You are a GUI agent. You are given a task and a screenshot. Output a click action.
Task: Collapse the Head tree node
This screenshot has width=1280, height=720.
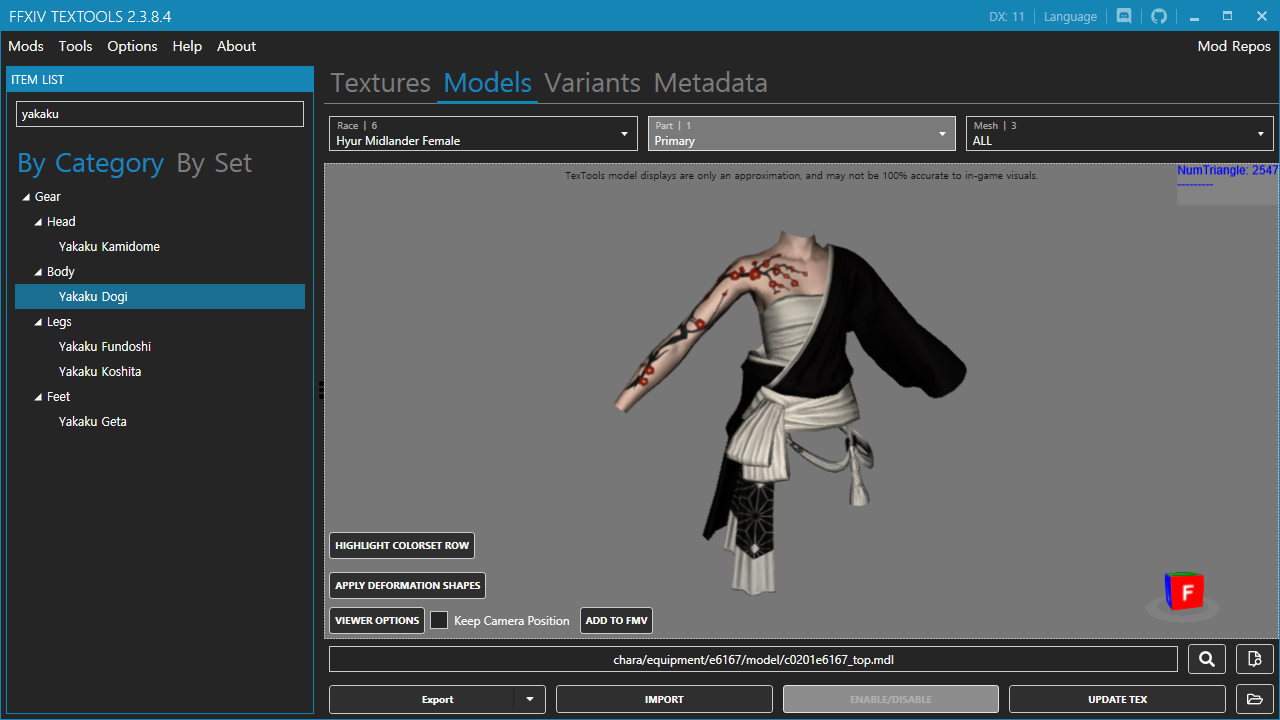(38, 222)
